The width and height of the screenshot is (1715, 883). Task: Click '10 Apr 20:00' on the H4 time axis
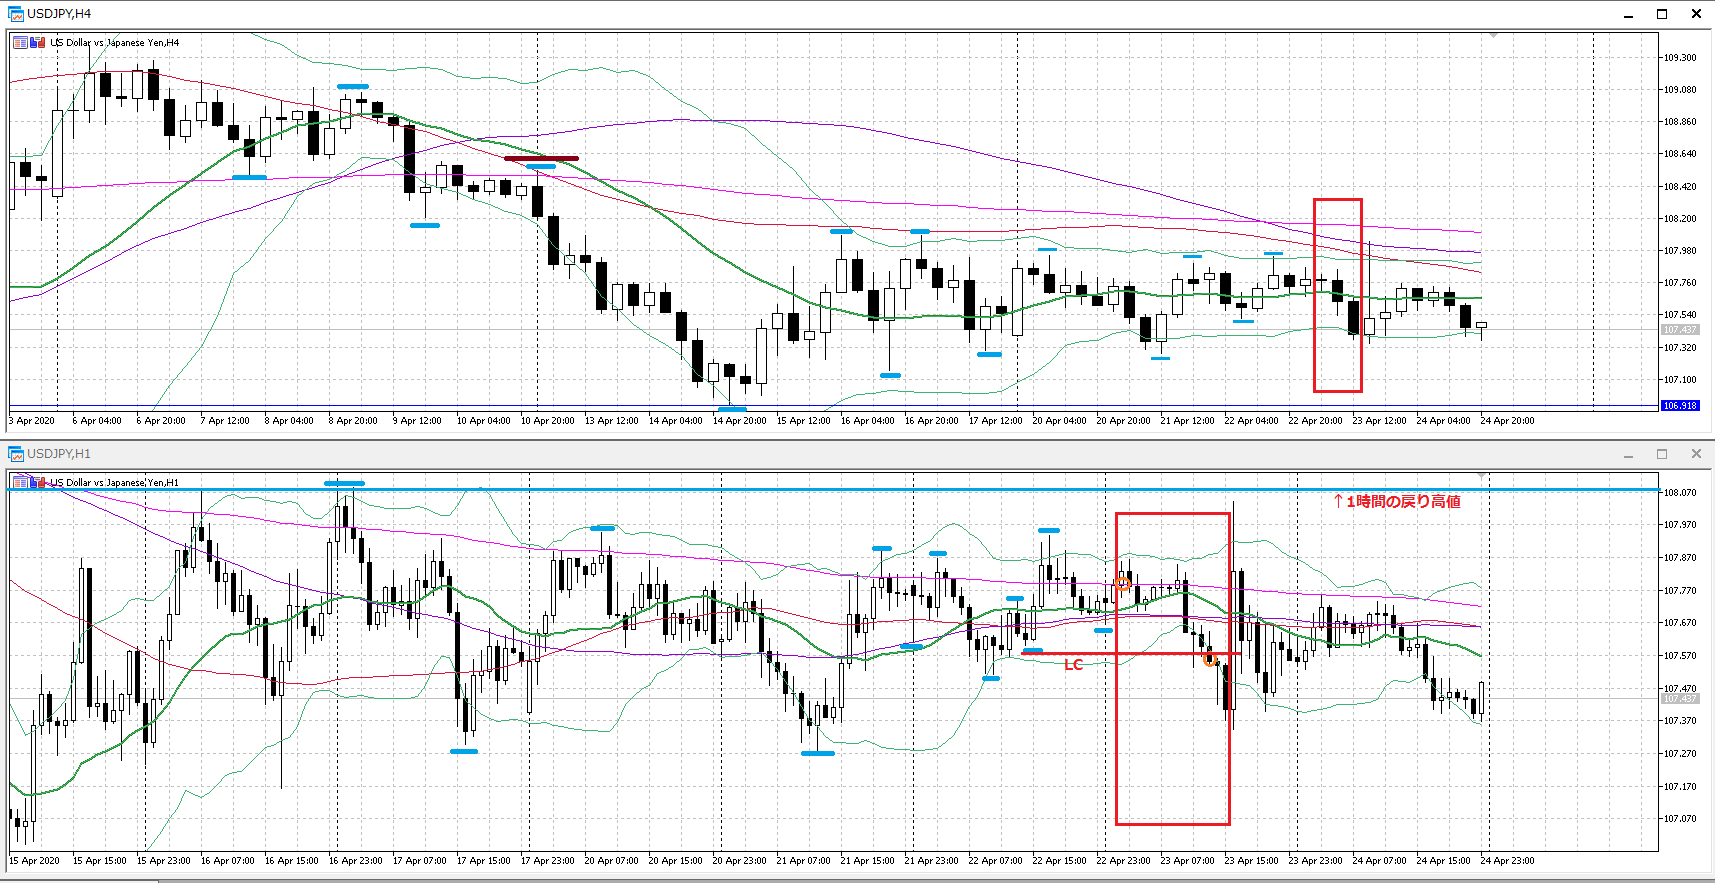[x=547, y=421]
